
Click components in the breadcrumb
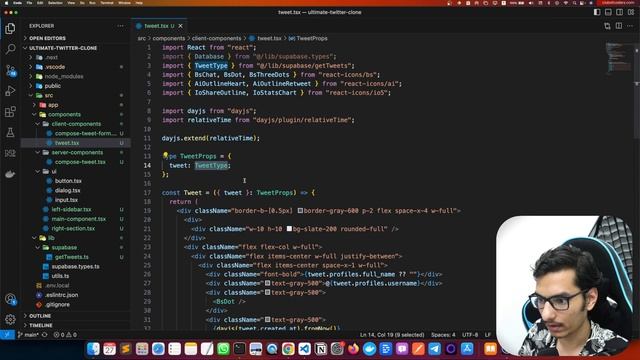point(169,38)
